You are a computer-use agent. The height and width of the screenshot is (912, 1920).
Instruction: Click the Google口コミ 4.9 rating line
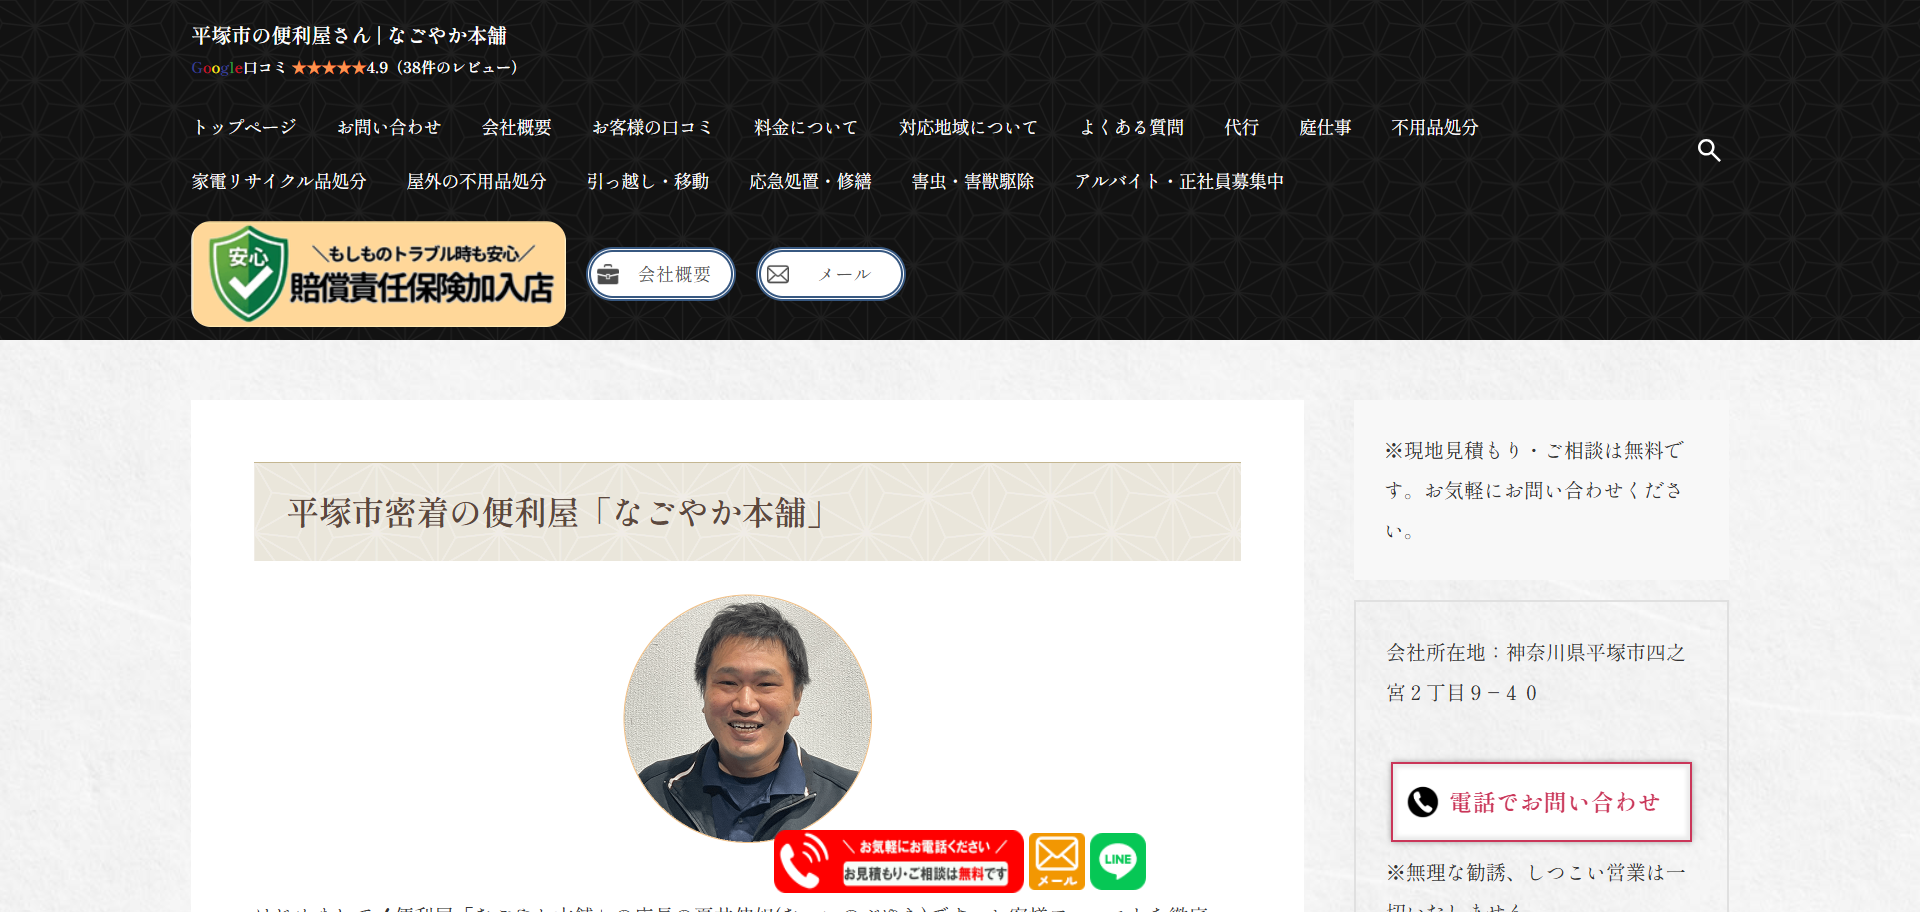(355, 68)
